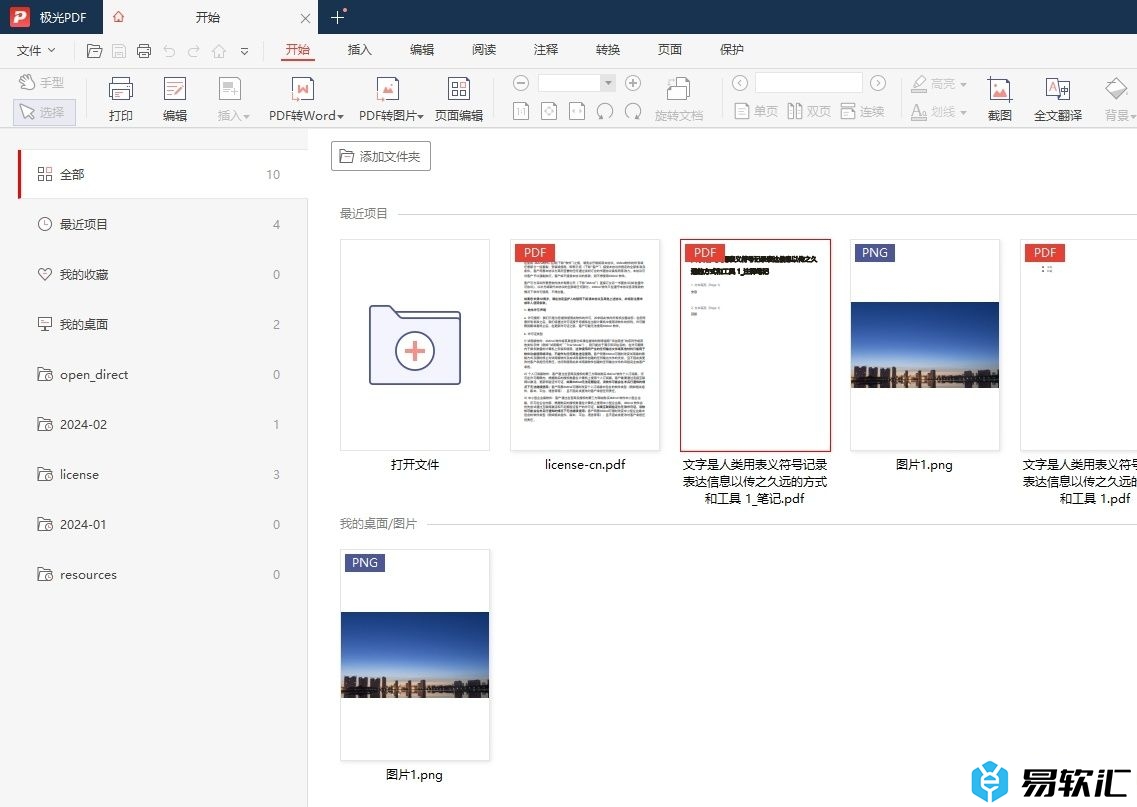The height and width of the screenshot is (807, 1137).
Task: Switch to the 阅读 ribbon tab
Action: point(484,50)
